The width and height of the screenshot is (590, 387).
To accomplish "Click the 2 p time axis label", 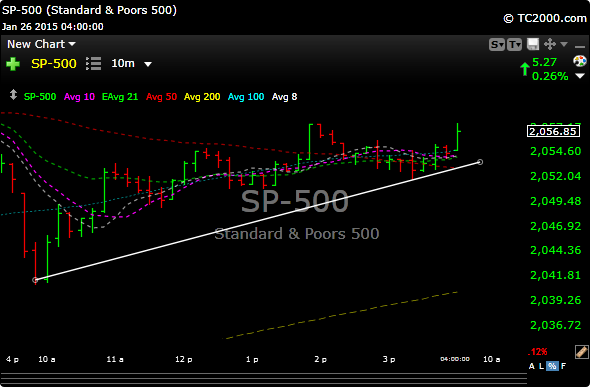I will [x=321, y=359].
